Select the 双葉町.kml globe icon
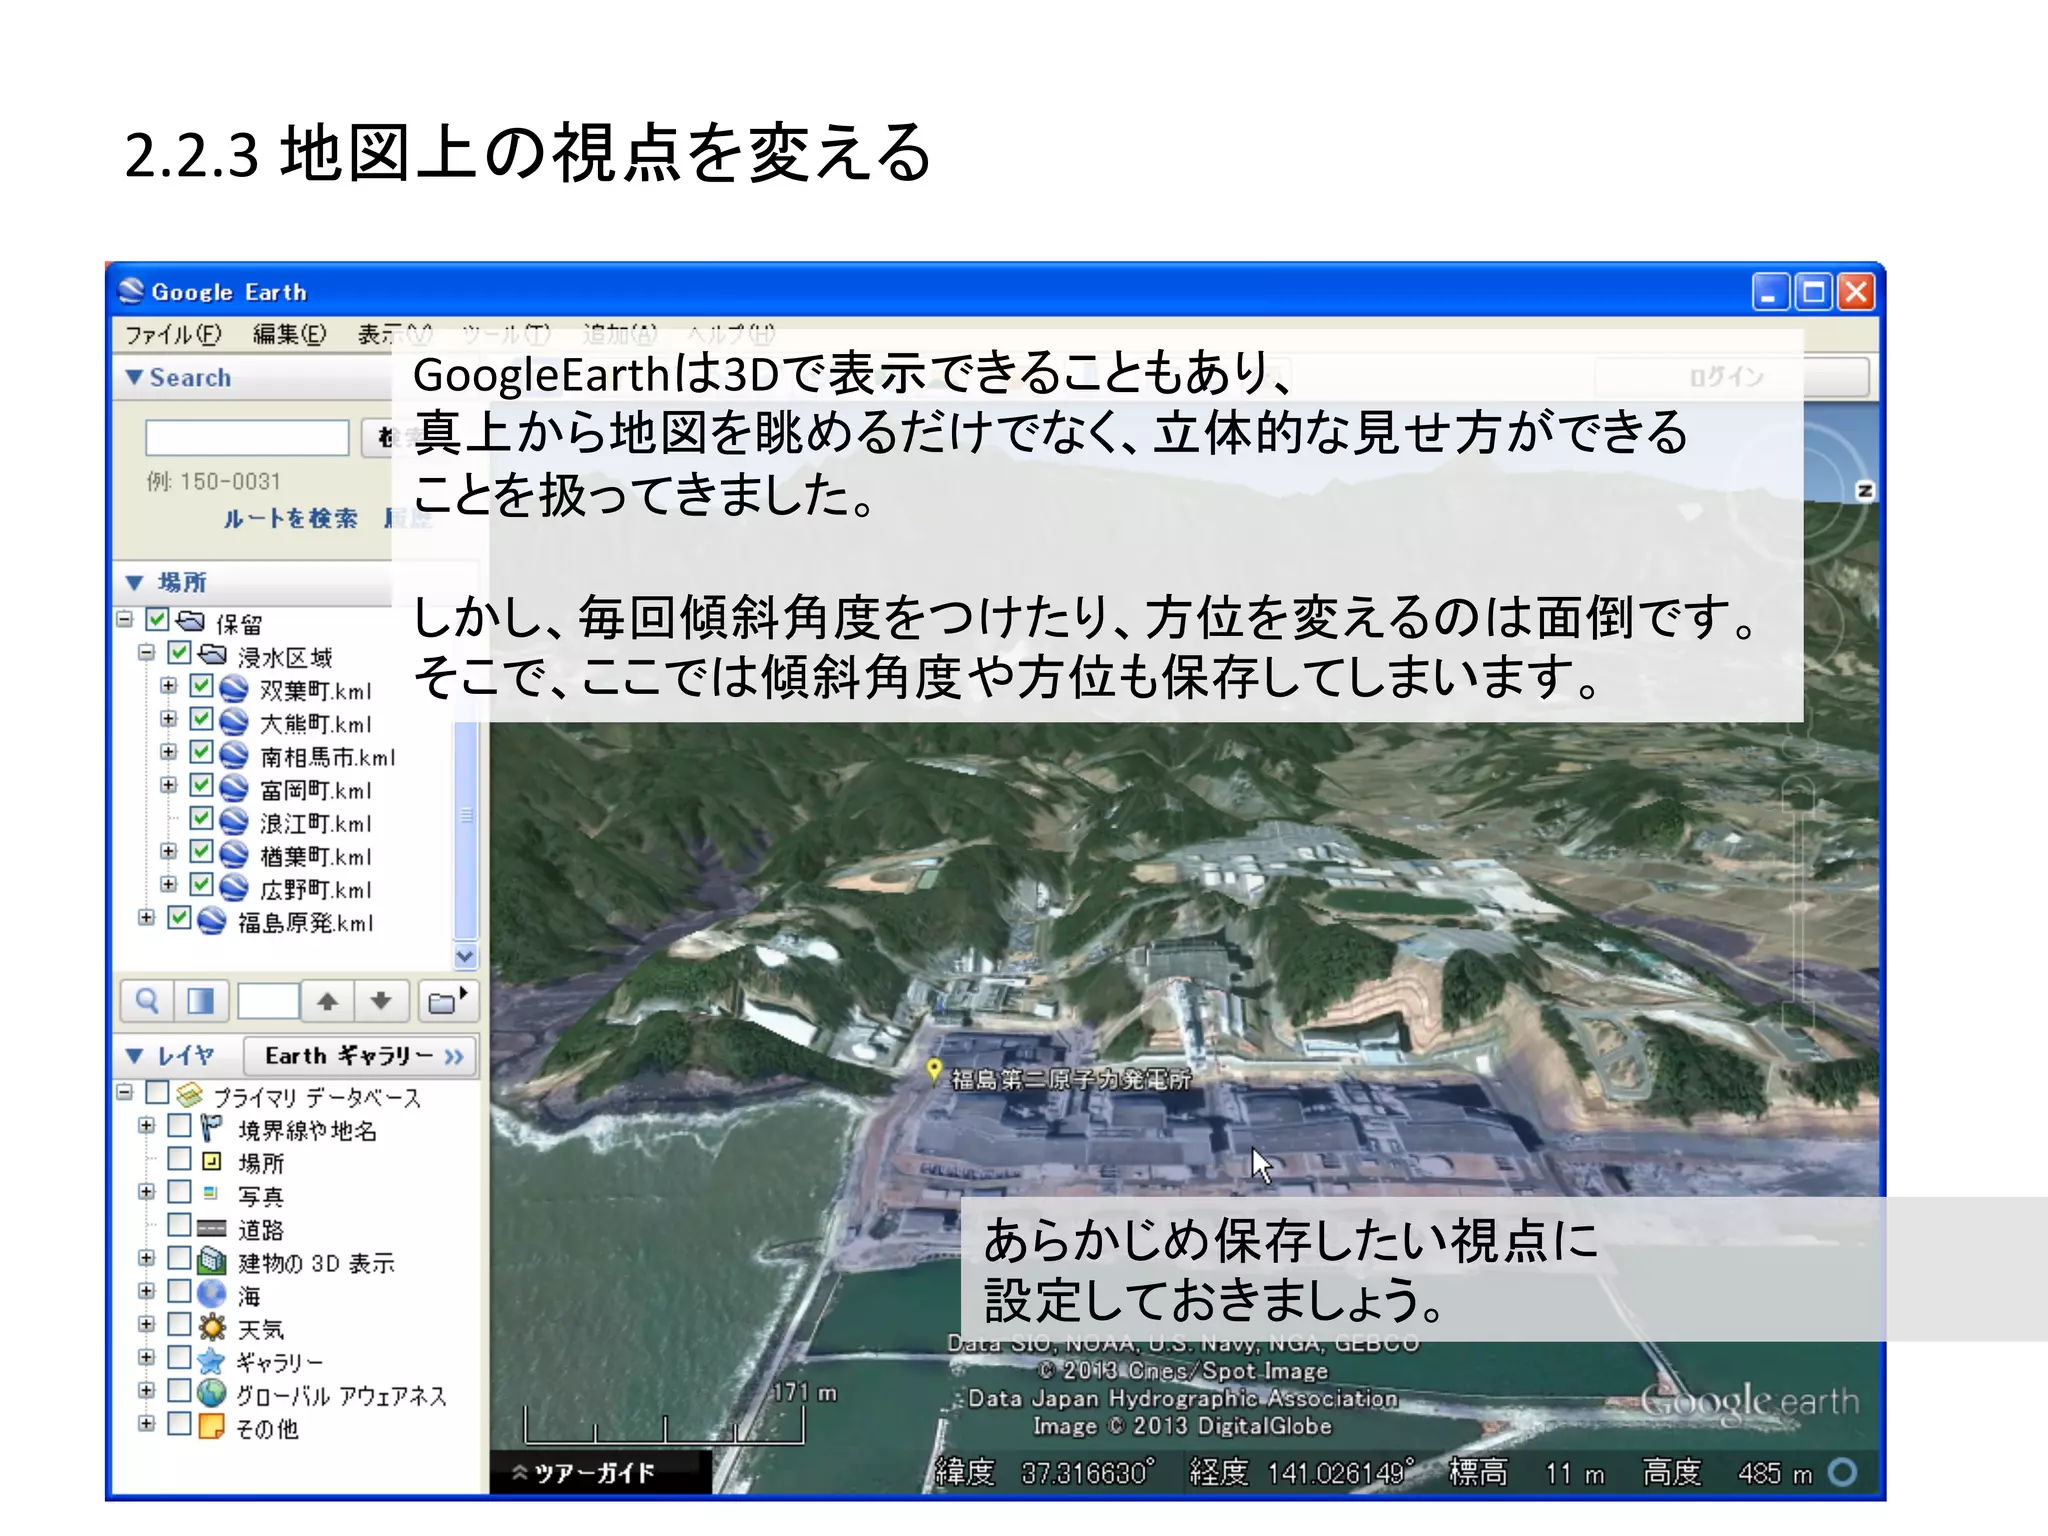The height and width of the screenshot is (1536, 2048). (234, 689)
